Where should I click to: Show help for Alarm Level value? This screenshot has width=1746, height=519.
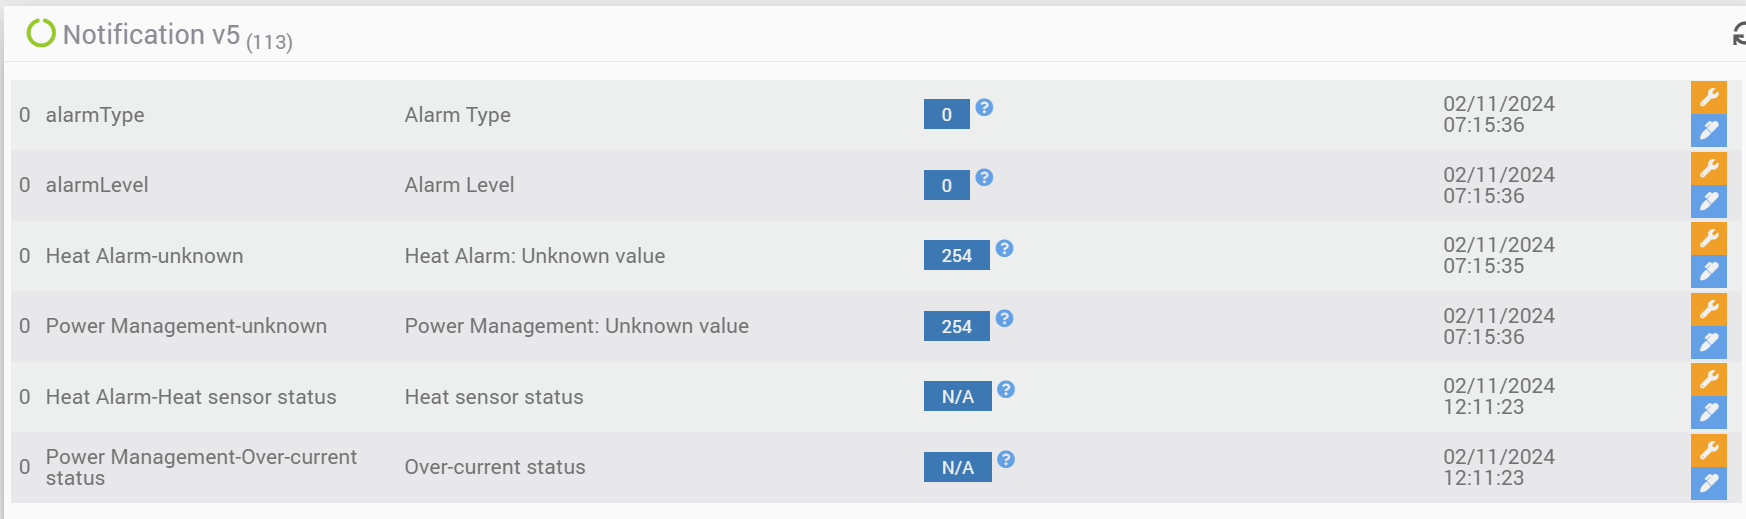984,177
